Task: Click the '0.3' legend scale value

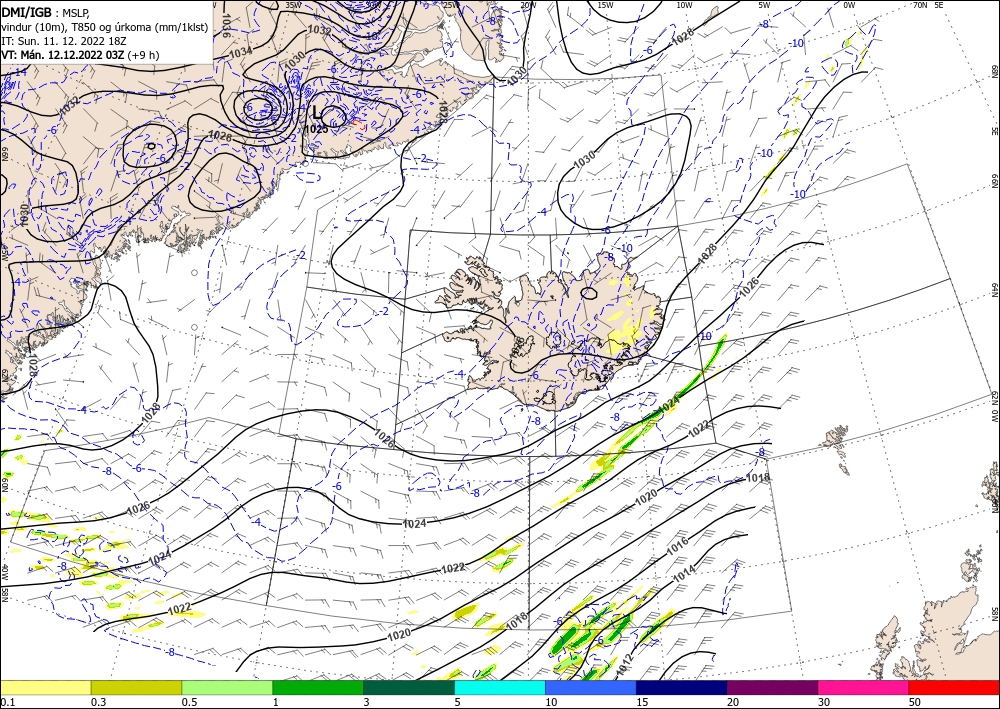Action: coord(98,702)
